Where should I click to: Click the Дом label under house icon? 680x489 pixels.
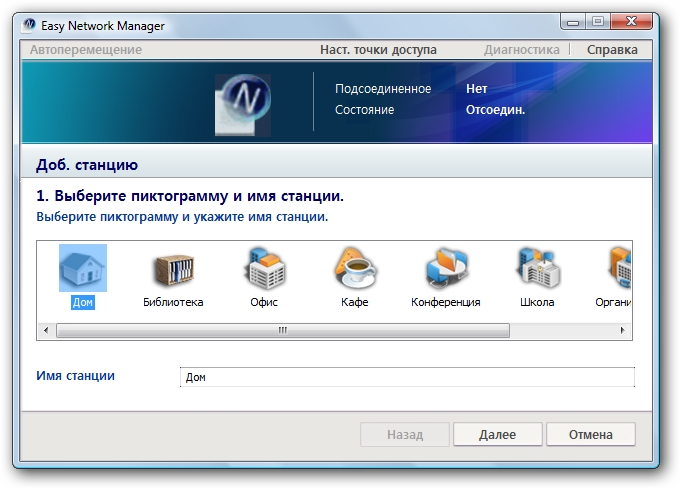[82, 302]
